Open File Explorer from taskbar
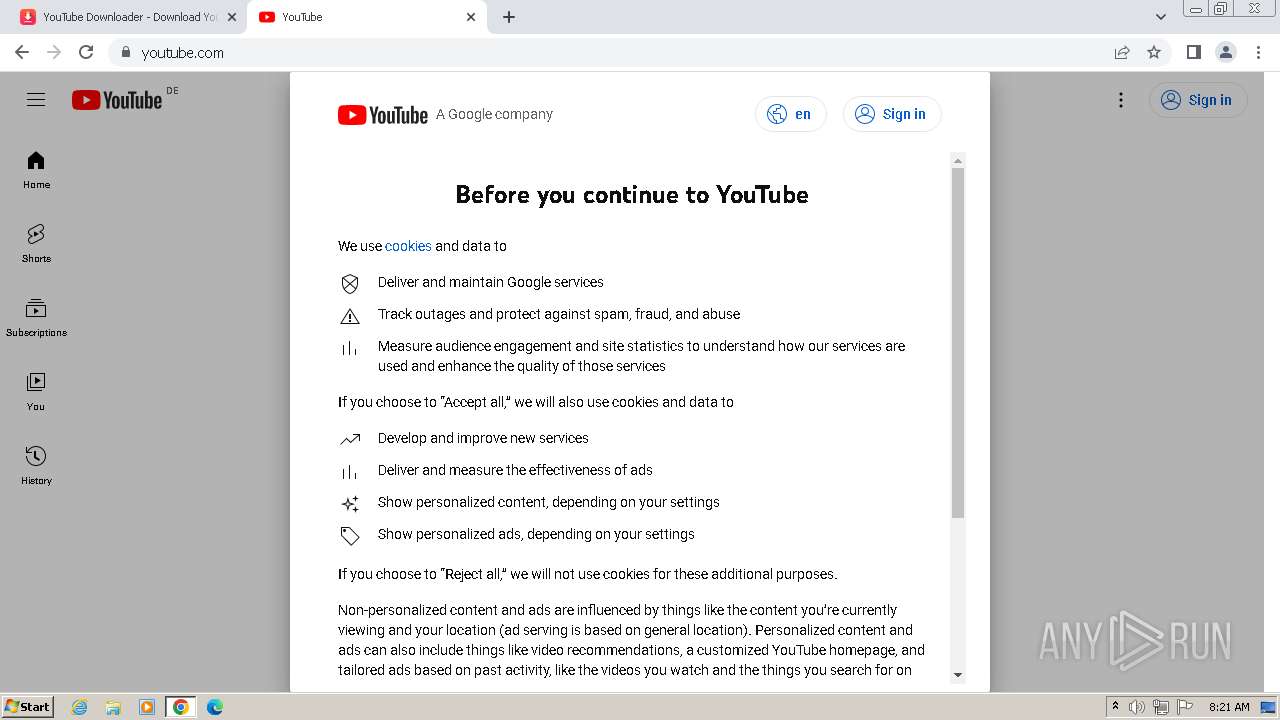Viewport: 1280px width, 720px height. click(113, 707)
